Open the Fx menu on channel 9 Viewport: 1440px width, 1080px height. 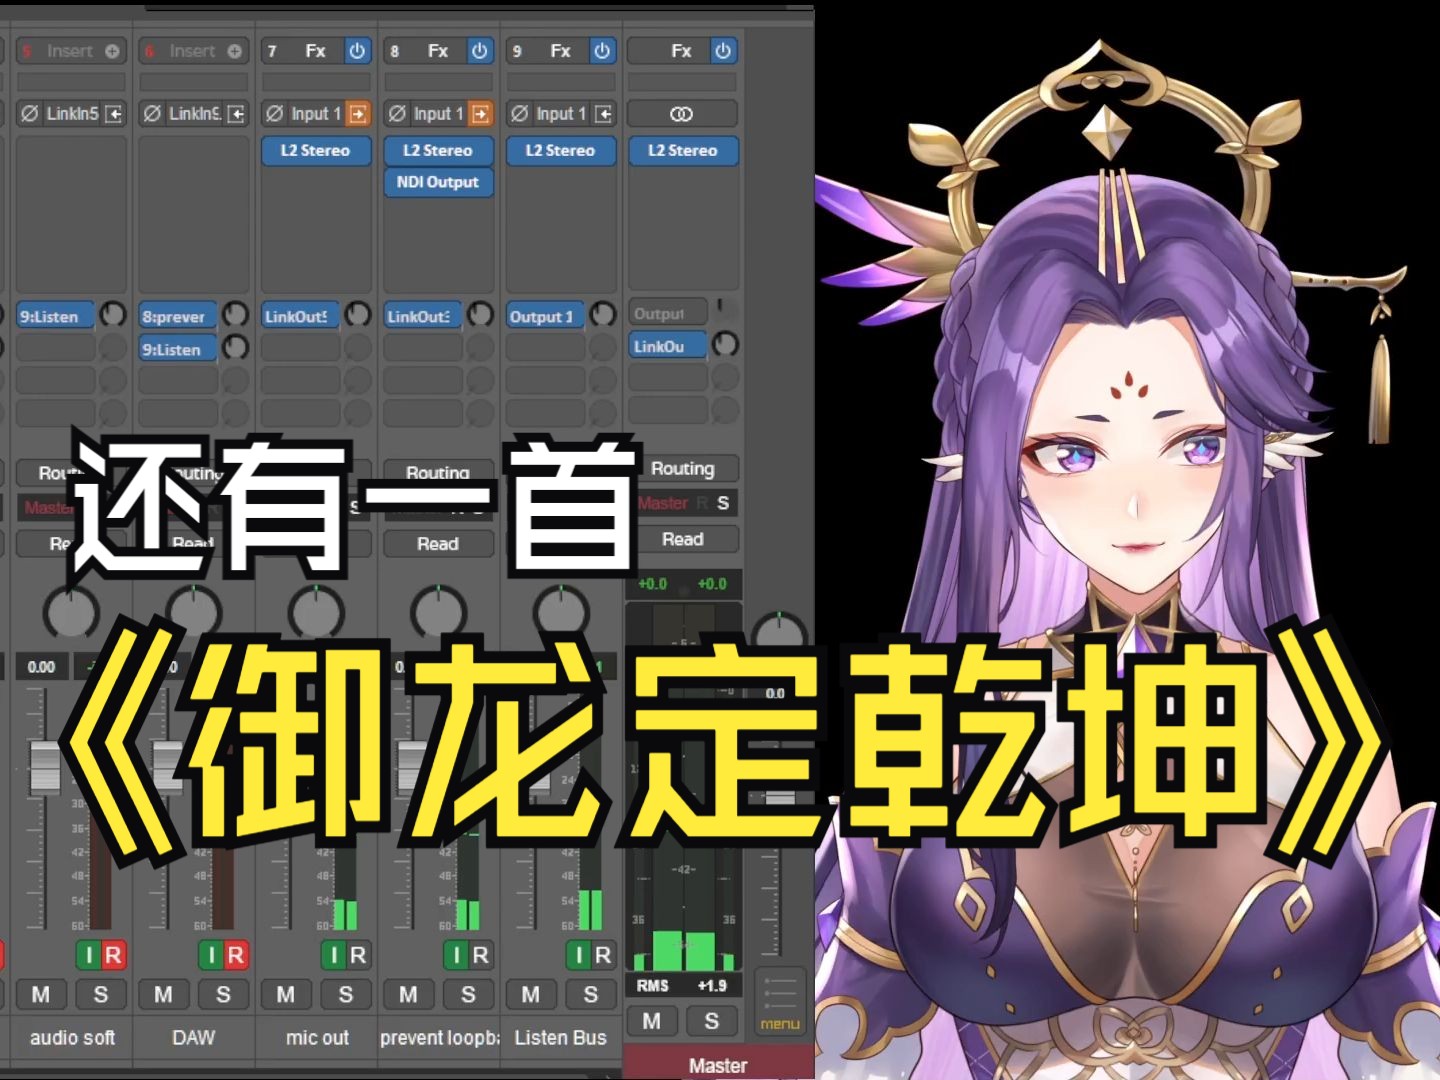click(561, 51)
